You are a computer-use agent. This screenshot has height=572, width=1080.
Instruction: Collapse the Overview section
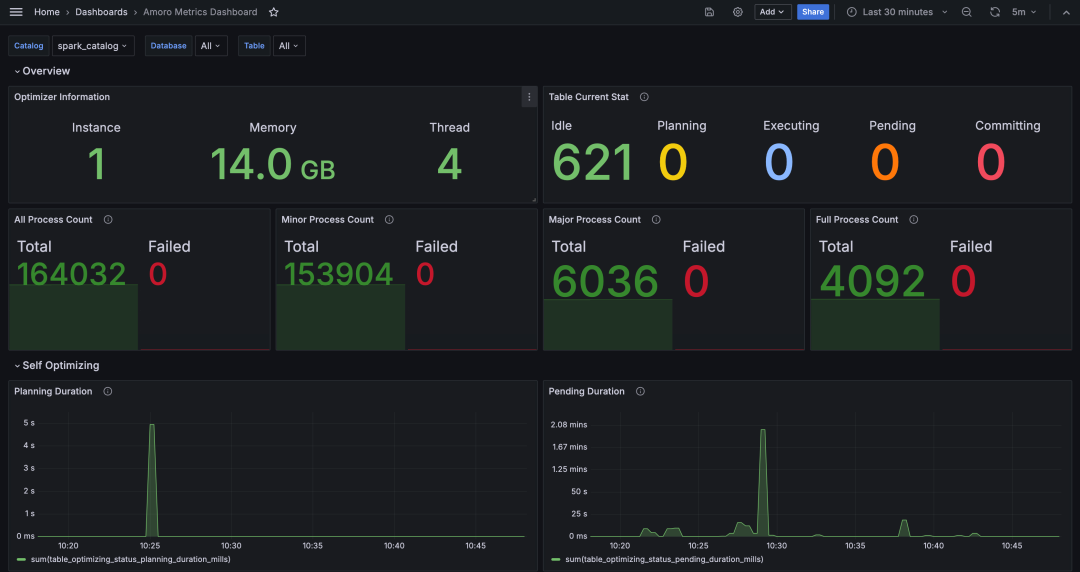pyautogui.click(x=42, y=71)
